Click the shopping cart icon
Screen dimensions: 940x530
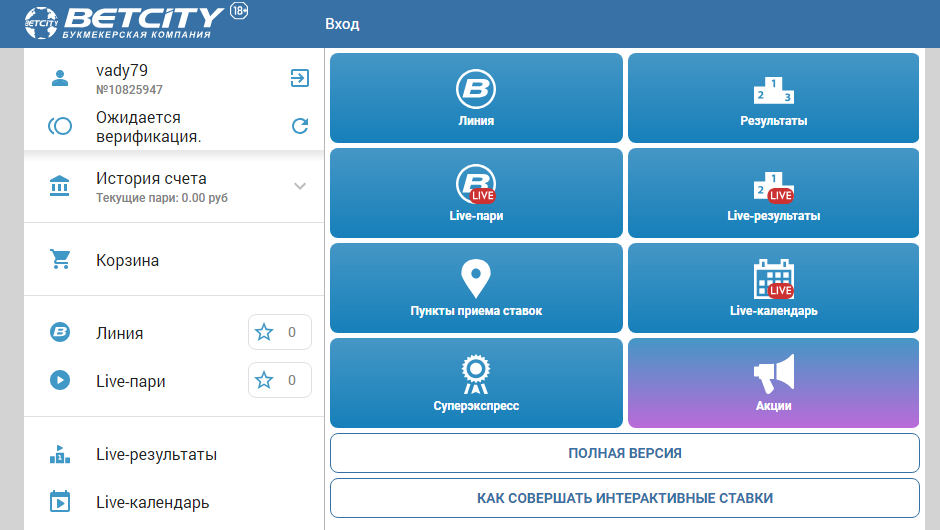pos(60,260)
